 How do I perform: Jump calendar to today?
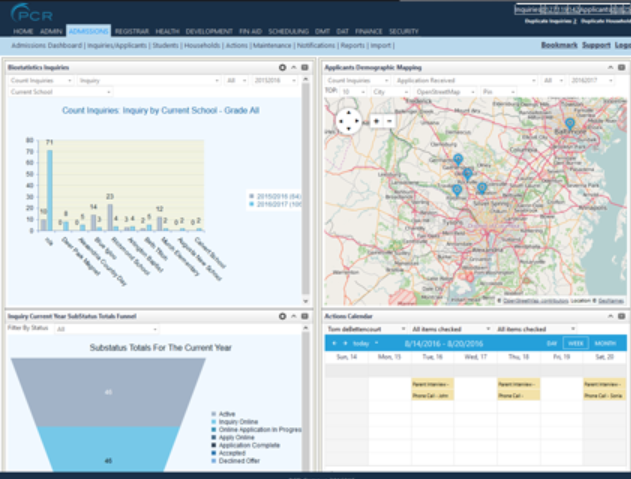point(361,343)
